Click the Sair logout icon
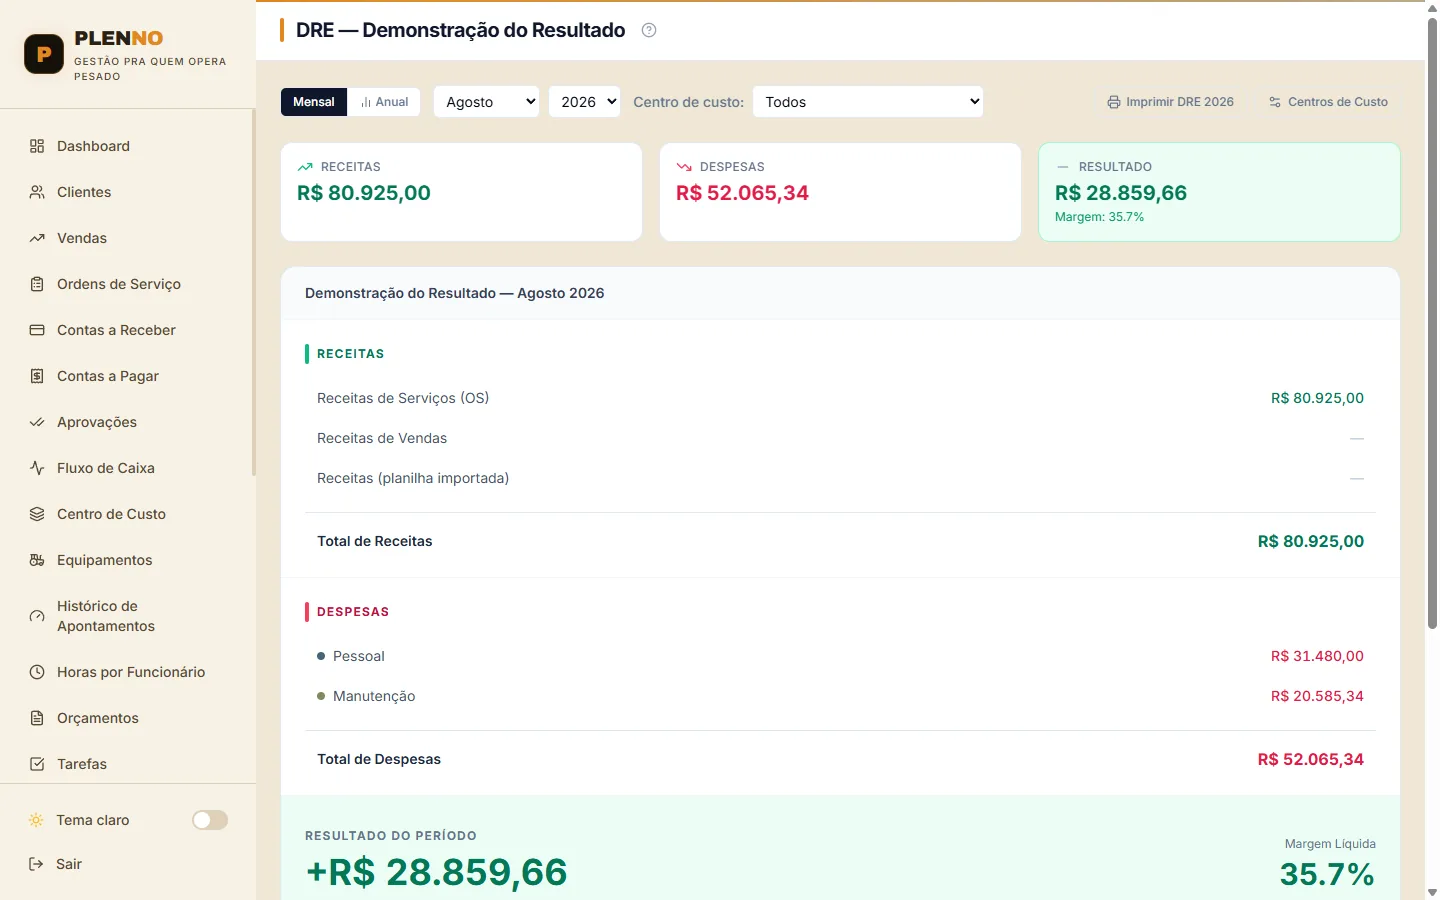The image size is (1440, 900). point(36,864)
